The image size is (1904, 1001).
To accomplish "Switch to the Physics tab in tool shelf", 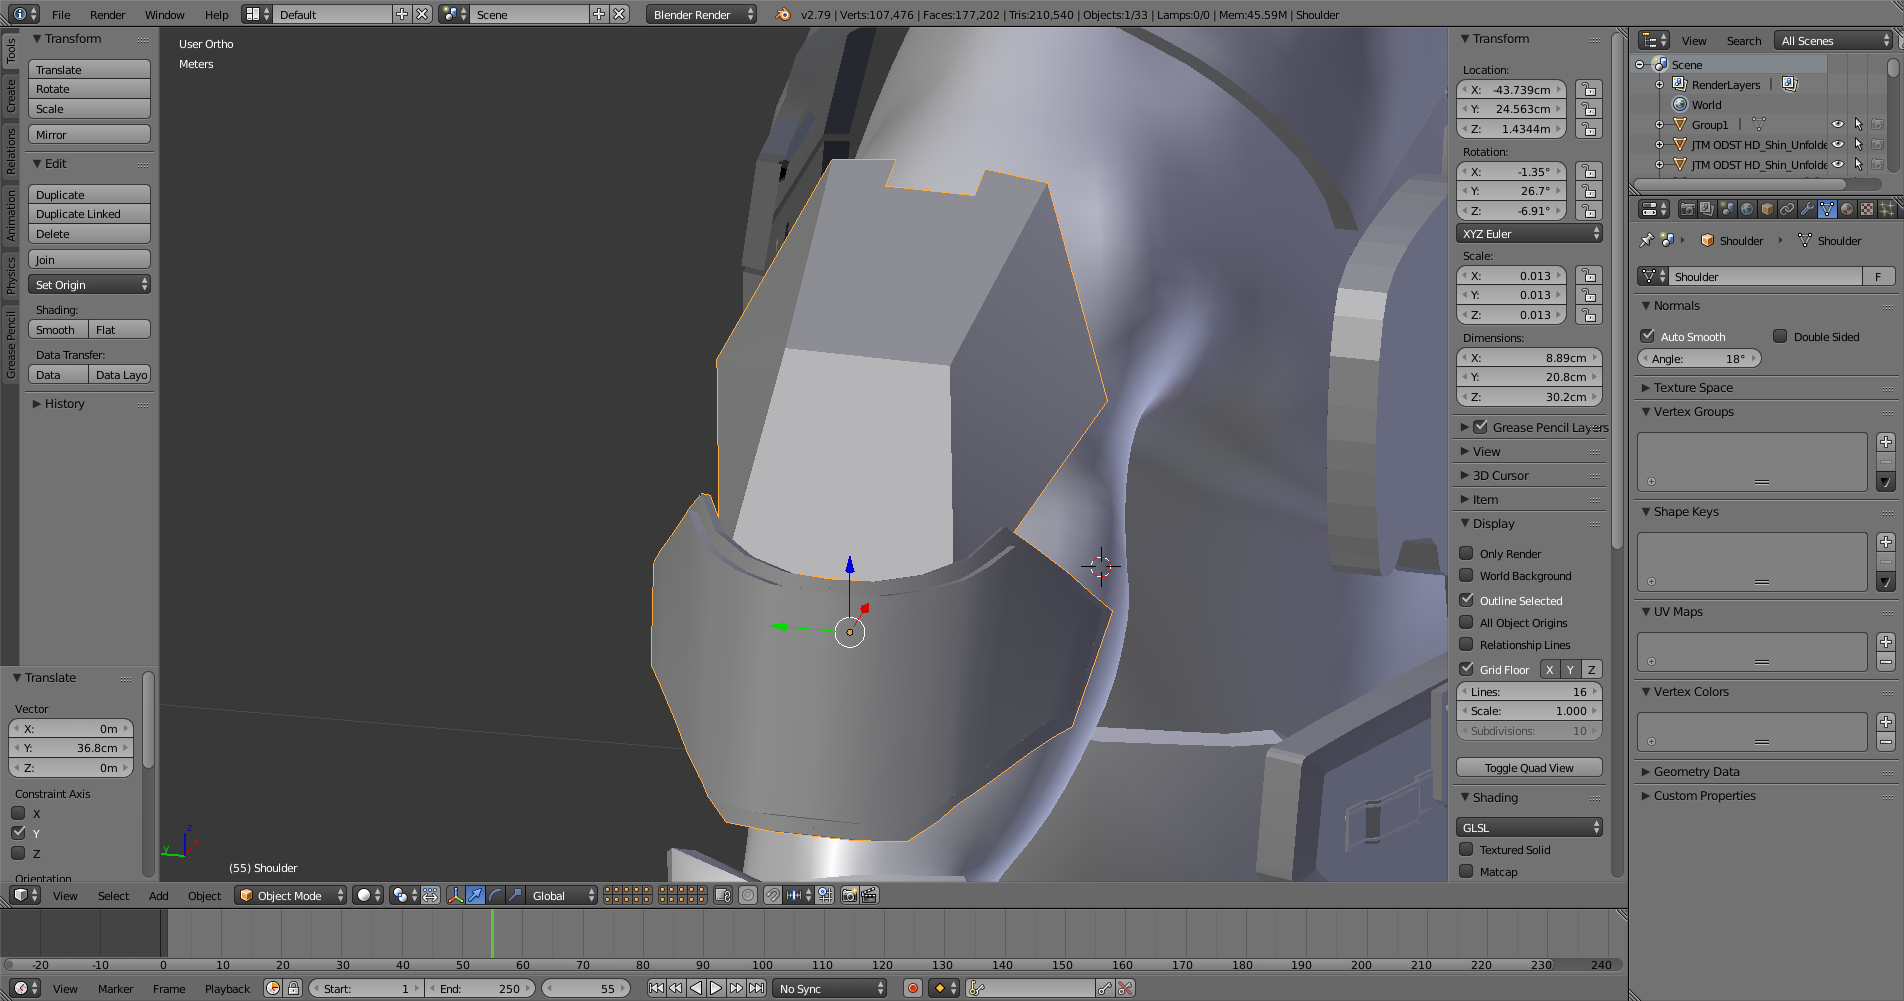I will [11, 276].
